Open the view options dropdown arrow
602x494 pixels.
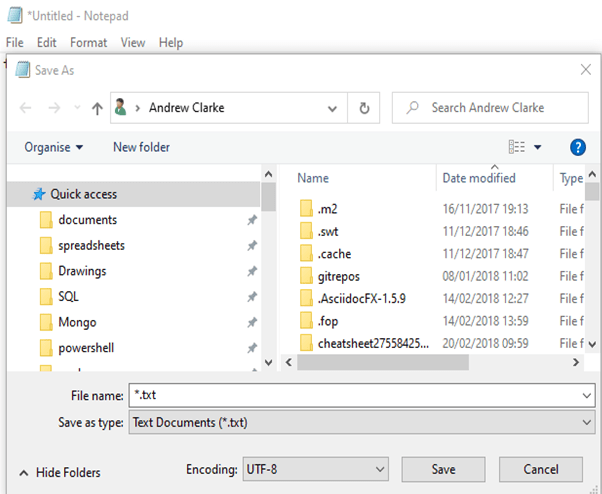[x=538, y=147]
